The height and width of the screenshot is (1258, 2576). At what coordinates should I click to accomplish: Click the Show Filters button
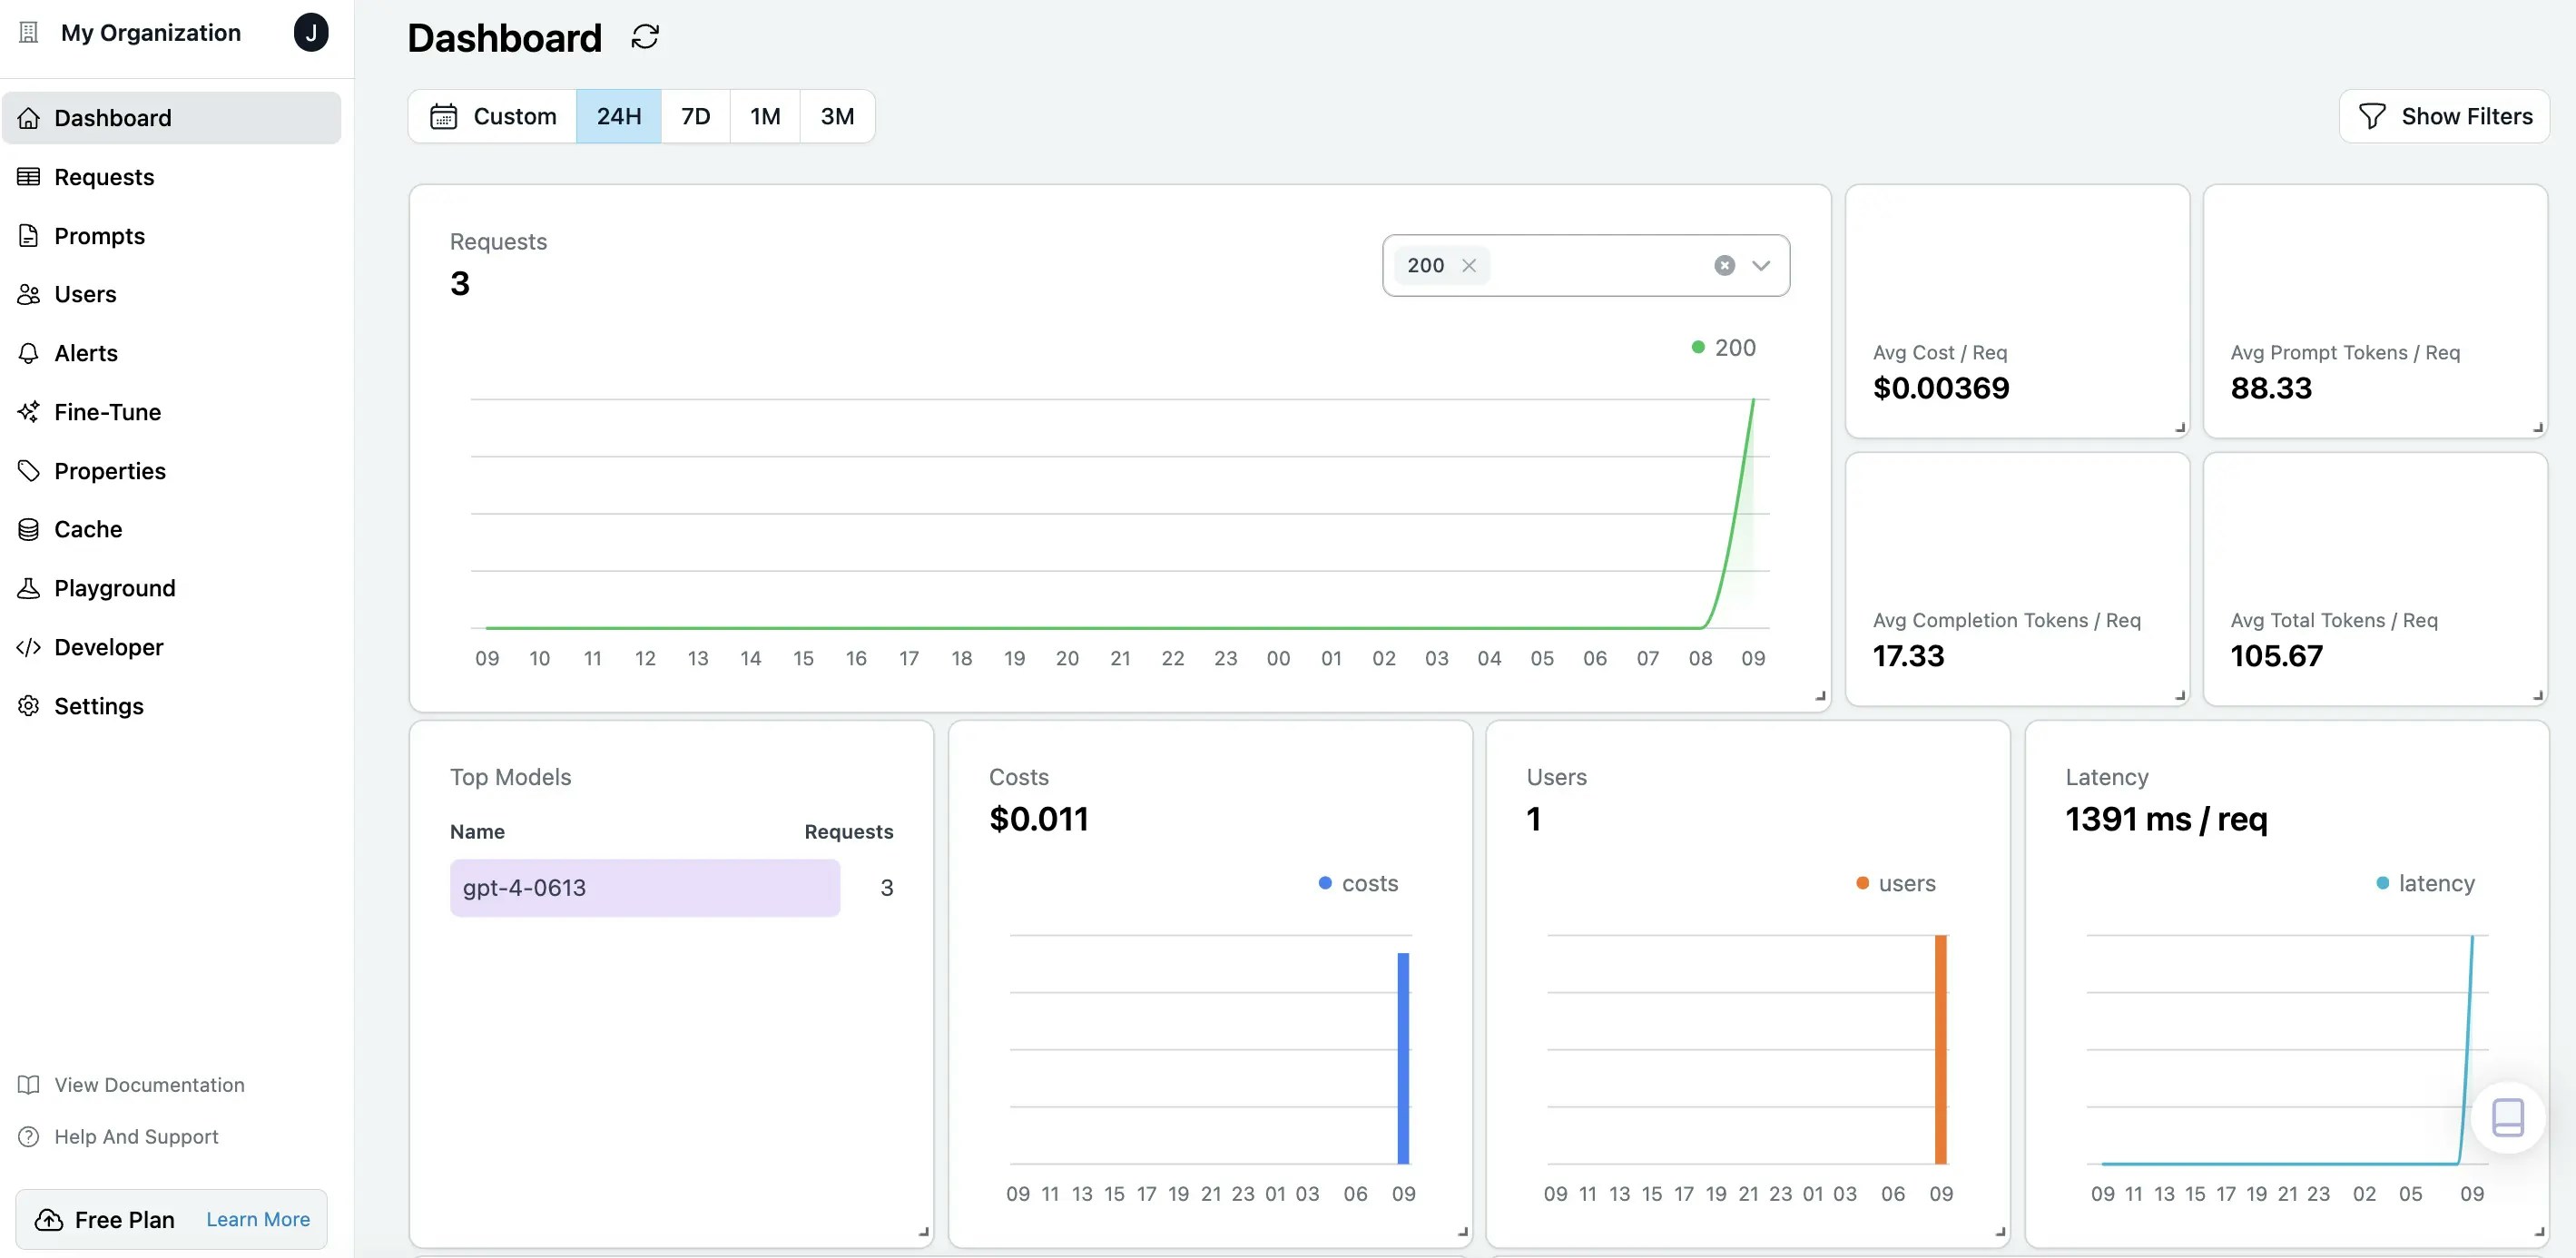point(2444,117)
